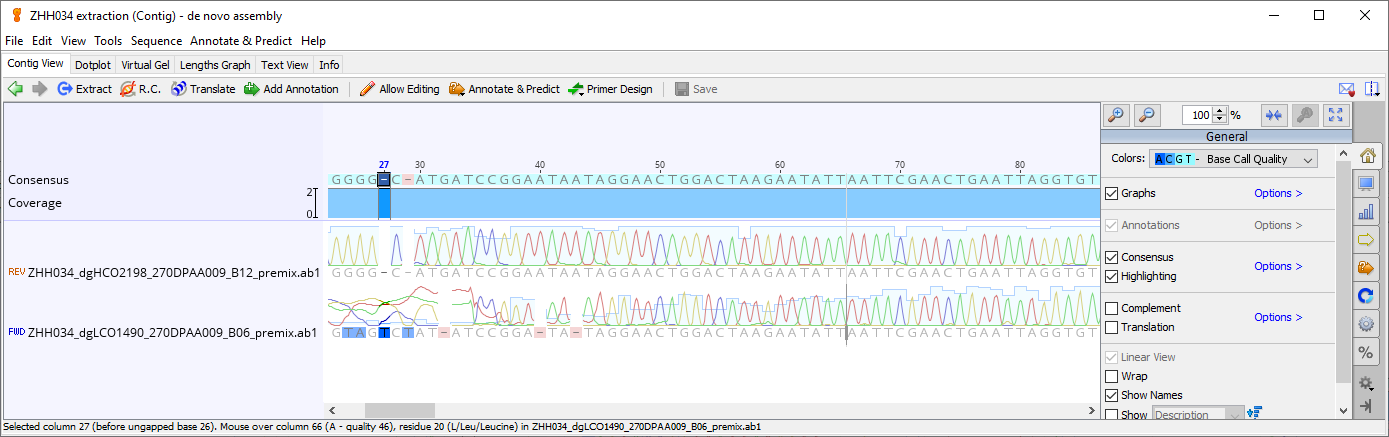Click the zoom to selection arrows button

coord(1274,115)
